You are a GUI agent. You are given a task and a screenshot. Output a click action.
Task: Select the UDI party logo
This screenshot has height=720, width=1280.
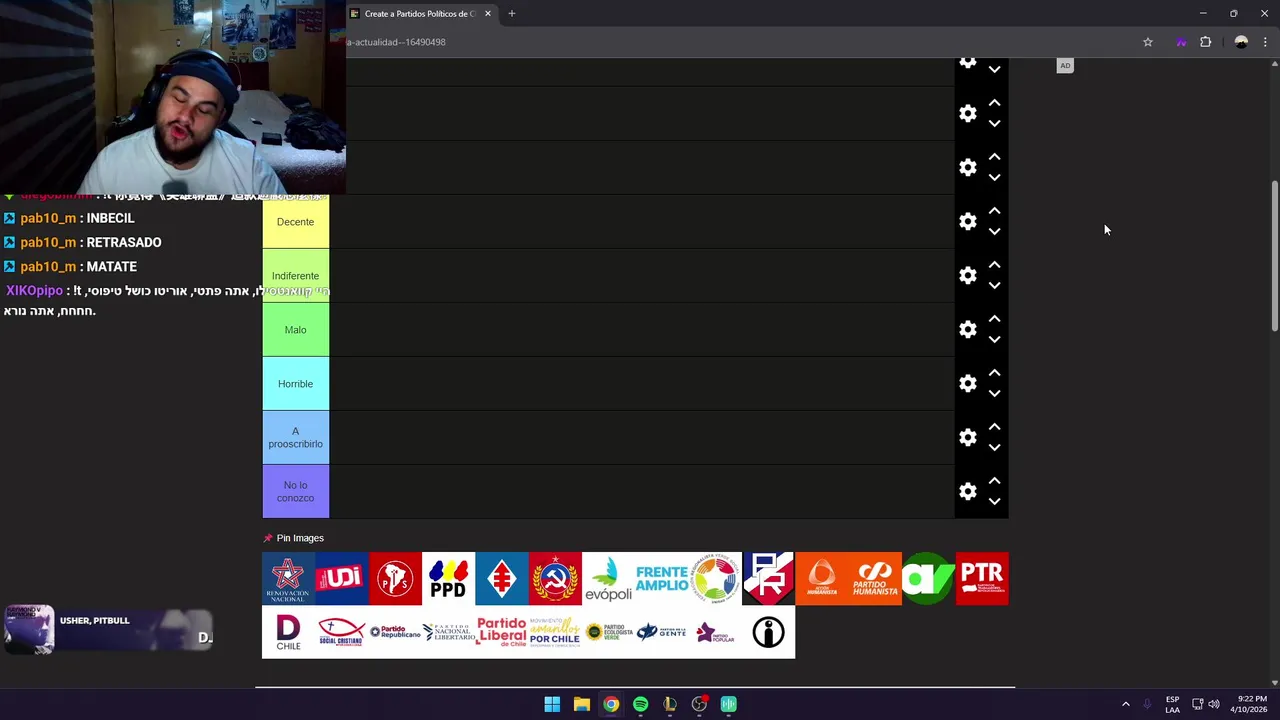pos(341,579)
